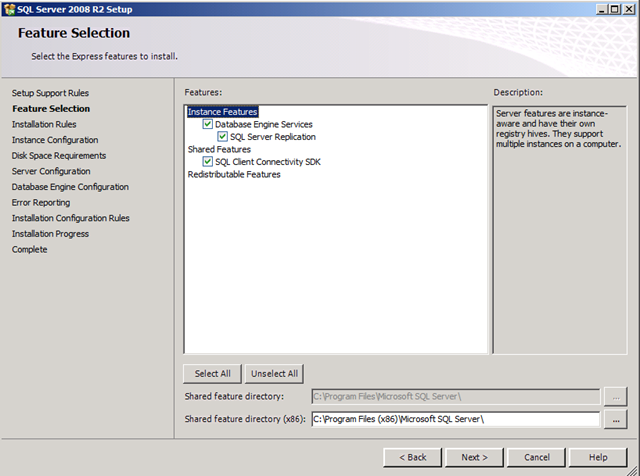Viewport: 640px width, 476px height.
Task: Go back with the Back button
Action: [412, 457]
